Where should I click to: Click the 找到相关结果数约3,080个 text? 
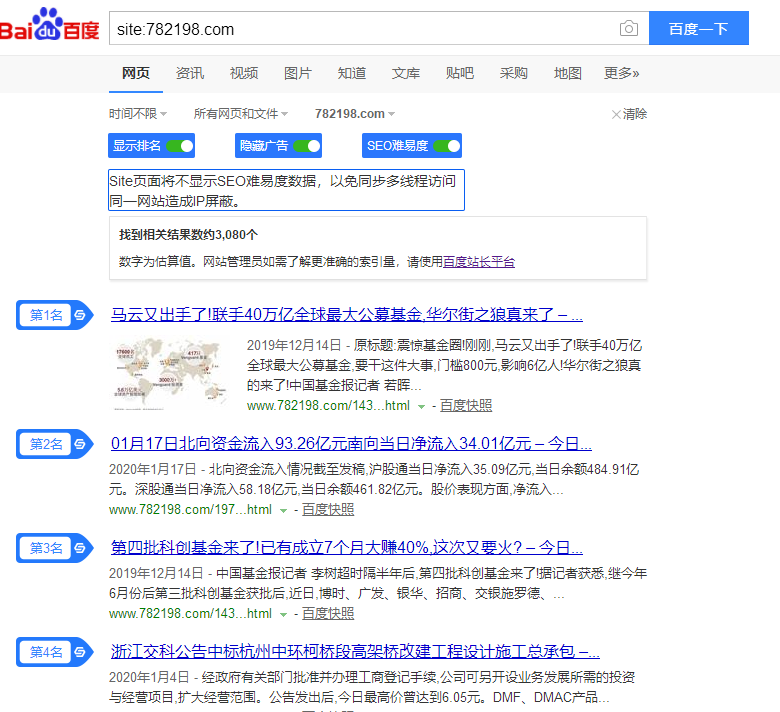pyautogui.click(x=188, y=234)
